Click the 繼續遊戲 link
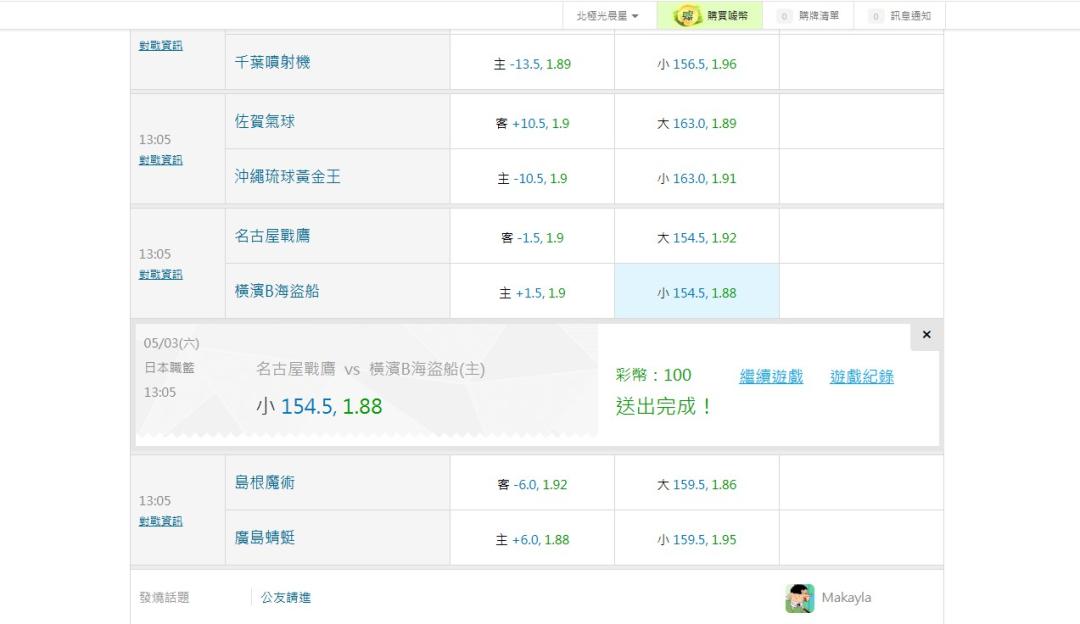 [x=771, y=377]
